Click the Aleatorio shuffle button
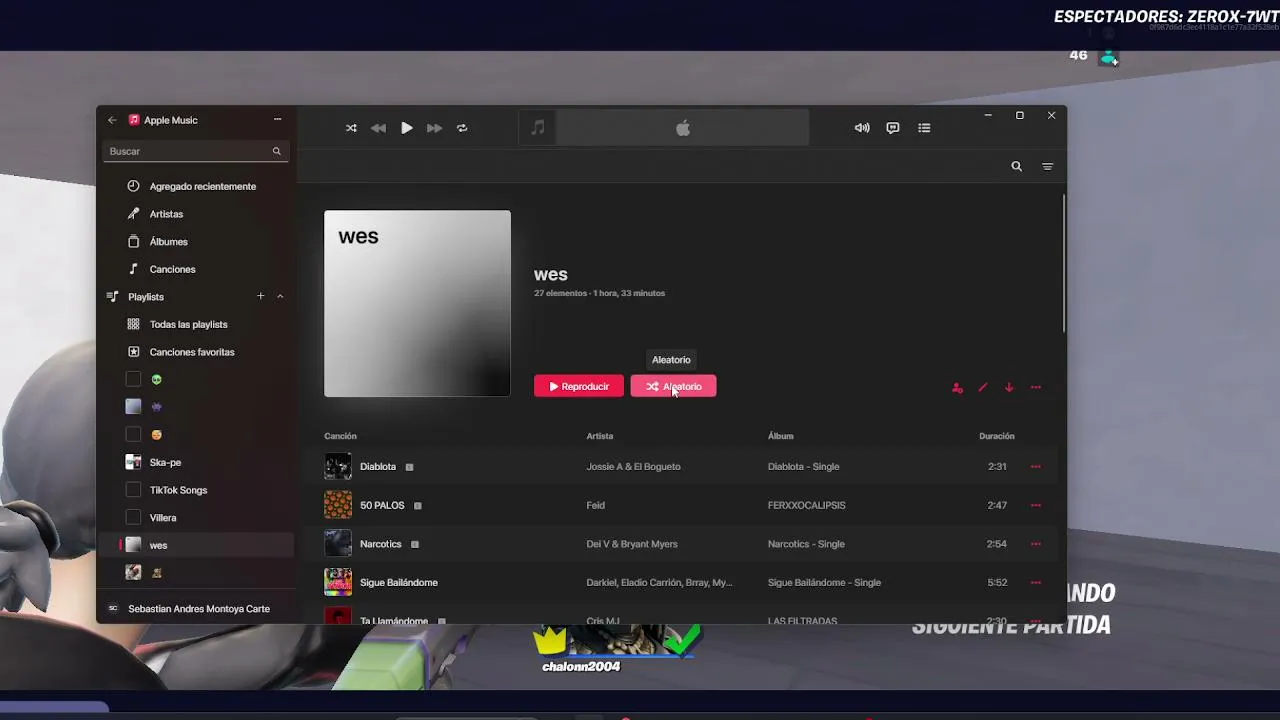This screenshot has height=720, width=1280. [x=673, y=386]
